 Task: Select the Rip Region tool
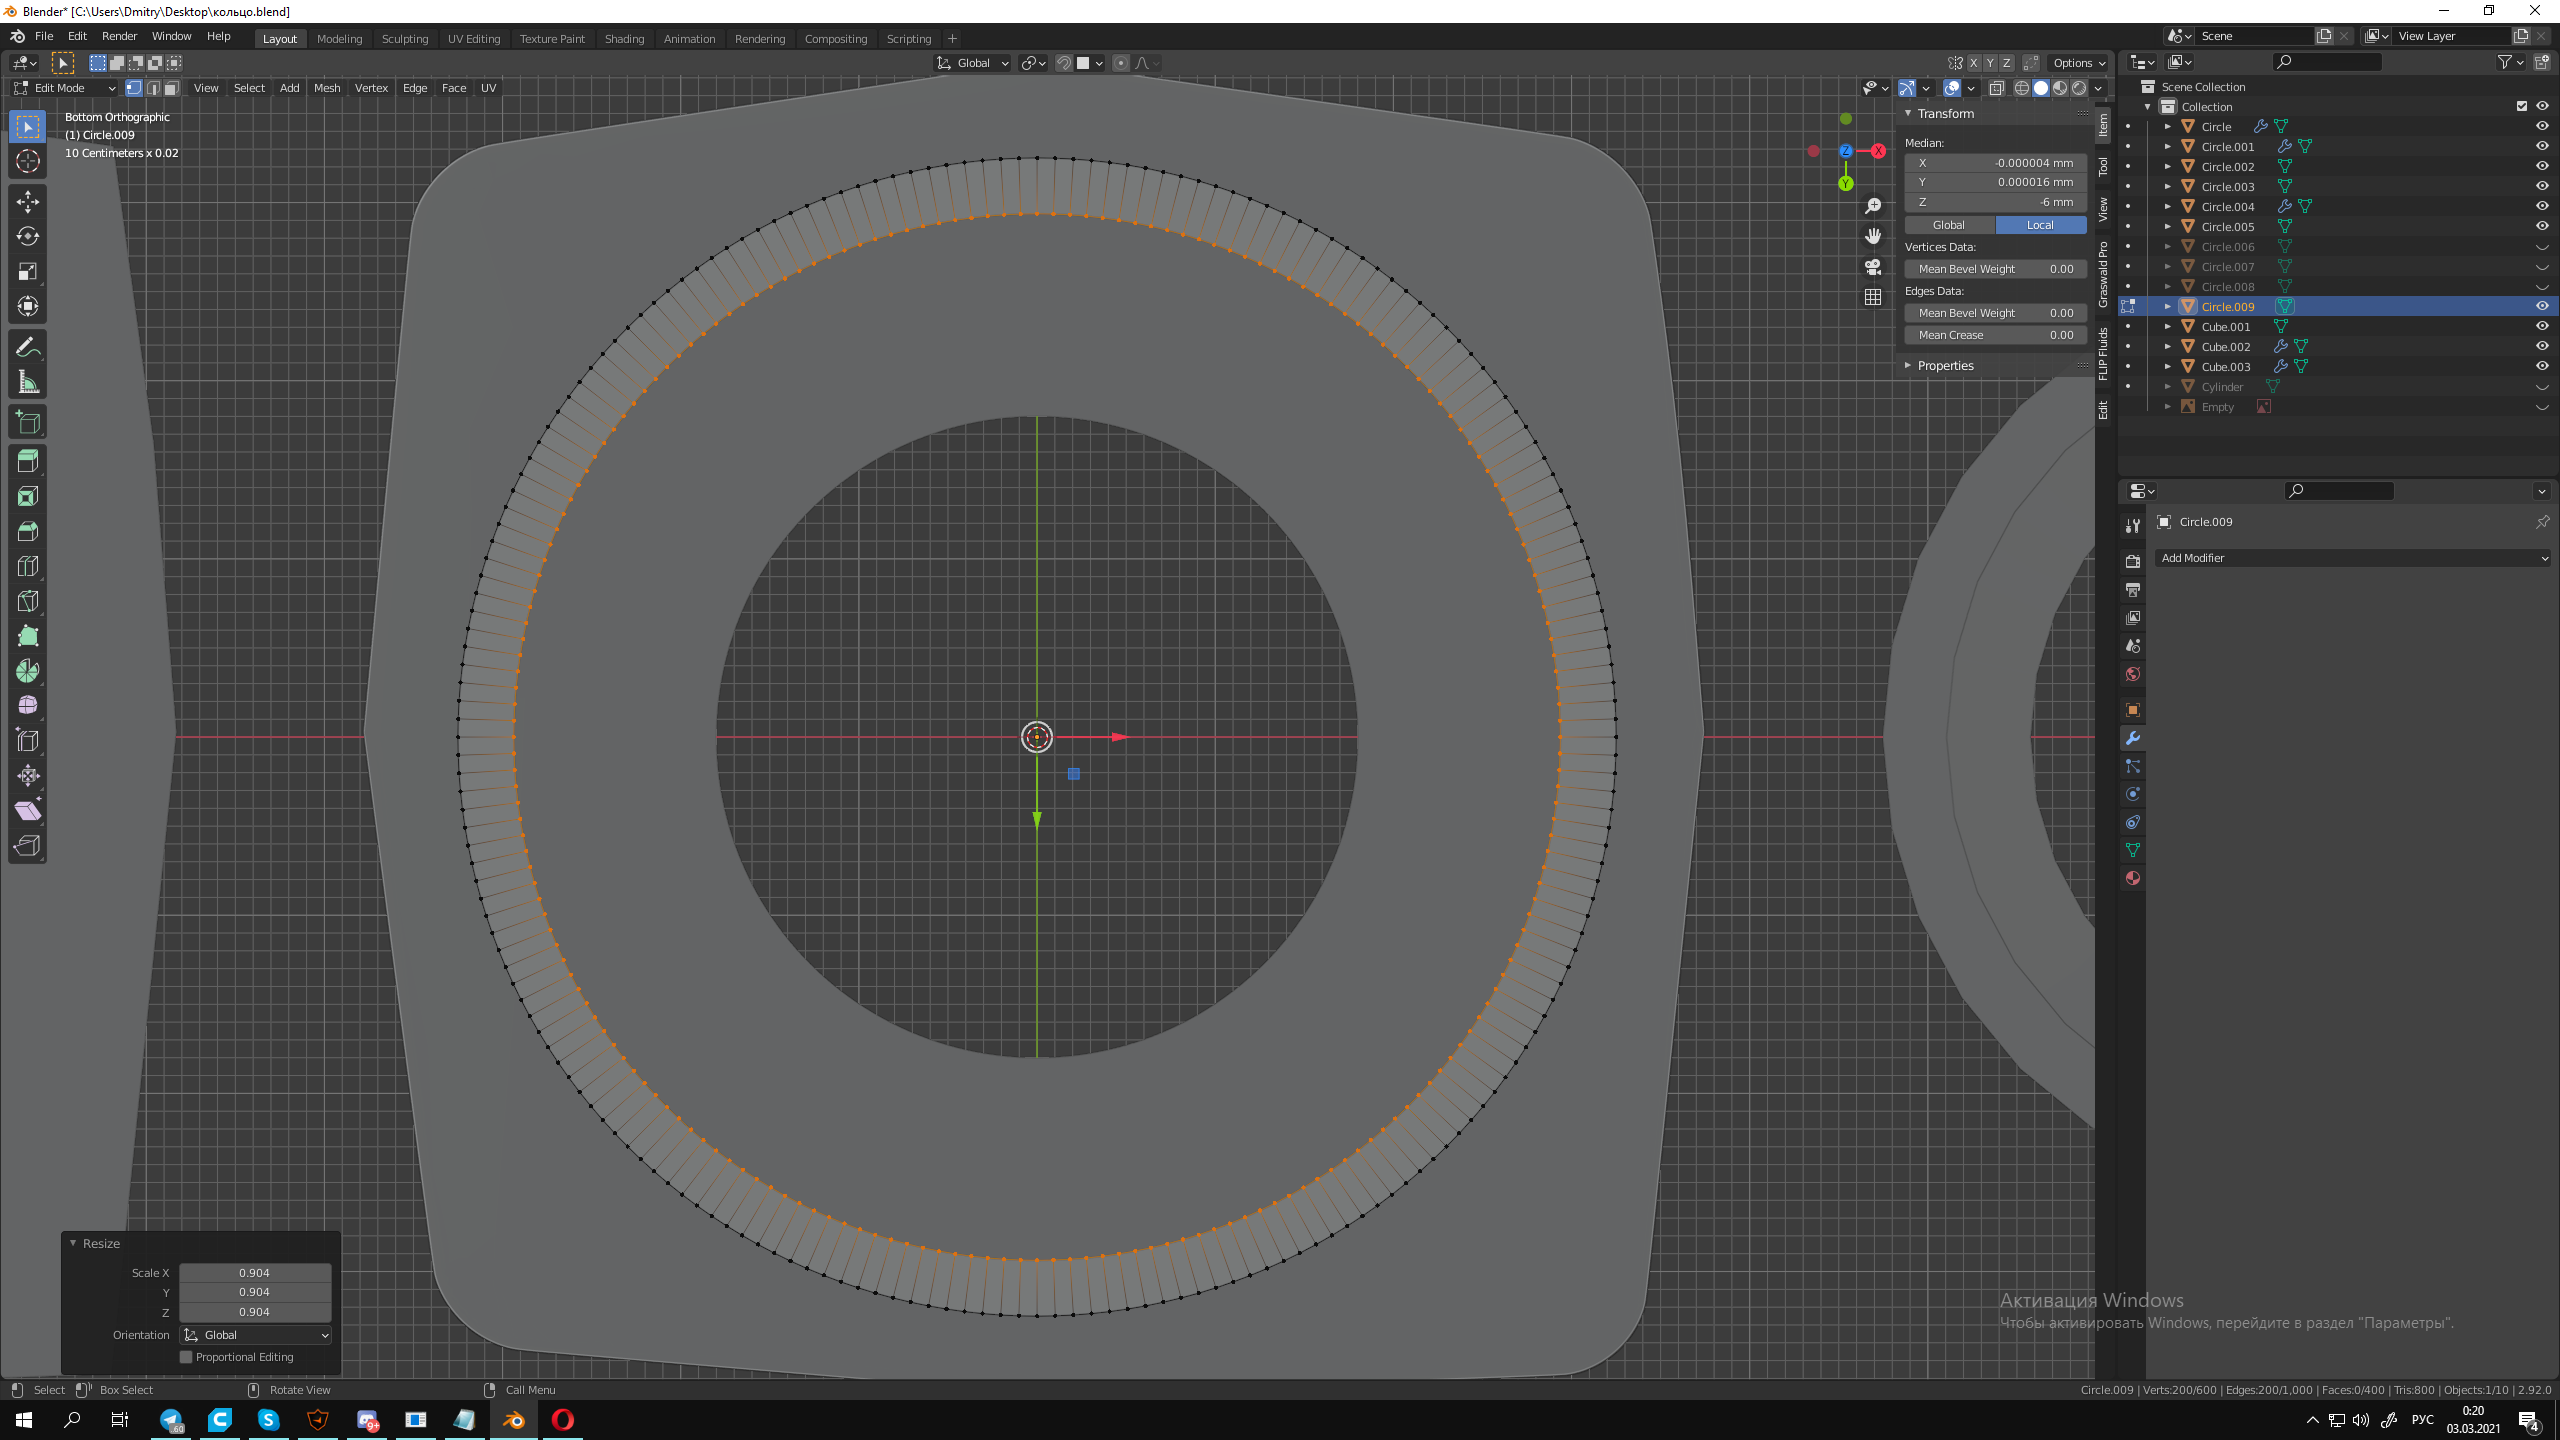(x=28, y=847)
